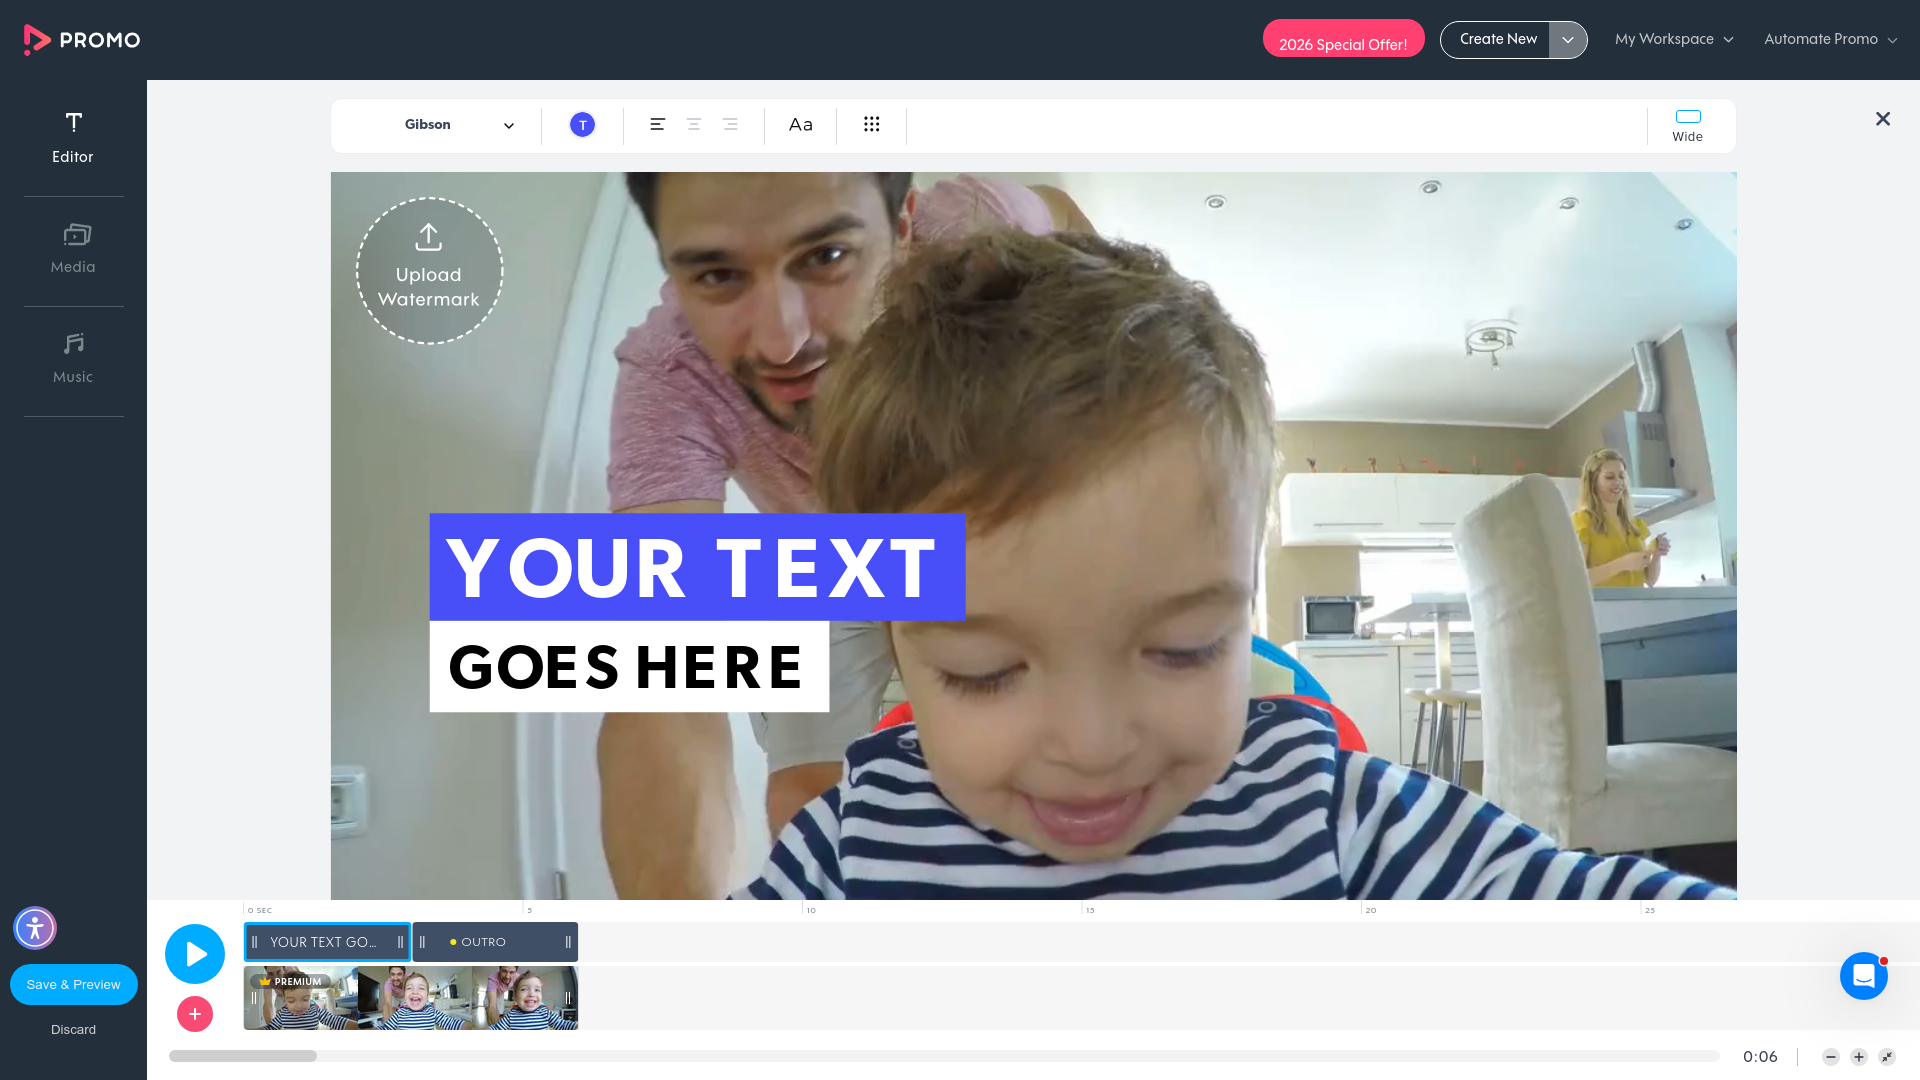Open the Music panel

(x=73, y=355)
